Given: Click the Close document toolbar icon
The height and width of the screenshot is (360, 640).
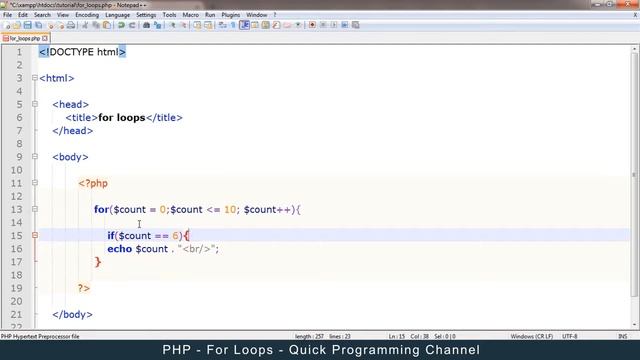Looking at the screenshot, I should click(x=51, y=25).
